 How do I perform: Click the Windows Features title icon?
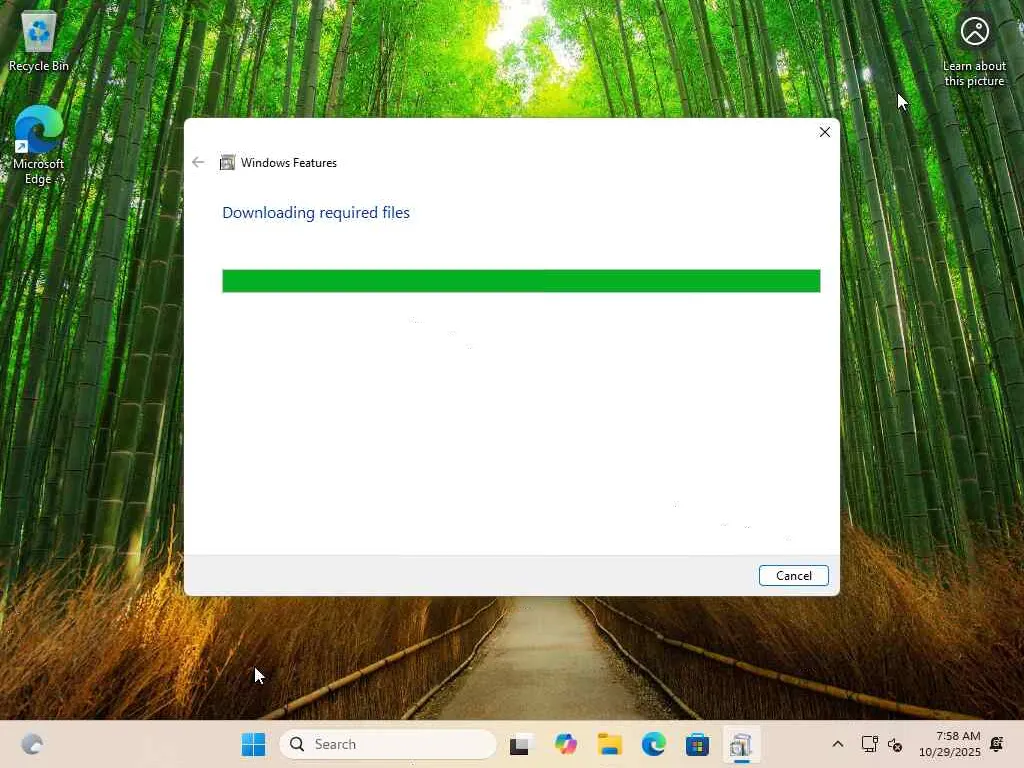227,162
